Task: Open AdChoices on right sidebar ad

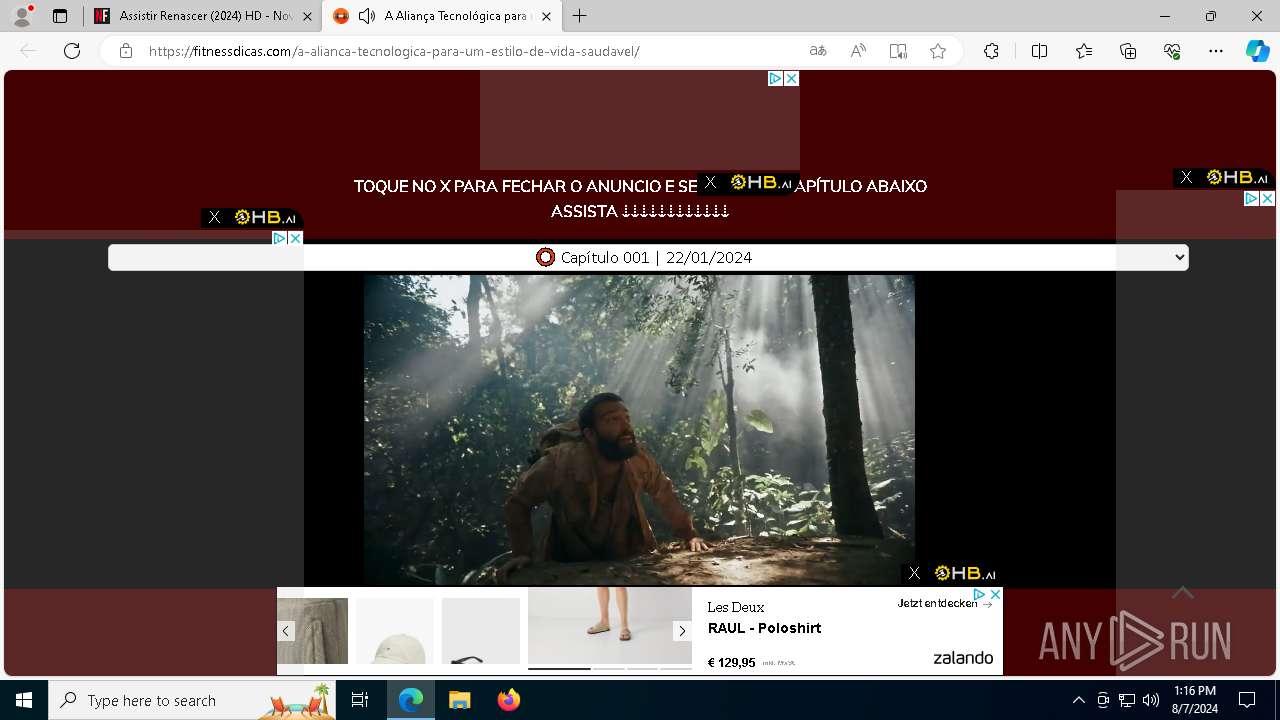Action: coord(1251,199)
